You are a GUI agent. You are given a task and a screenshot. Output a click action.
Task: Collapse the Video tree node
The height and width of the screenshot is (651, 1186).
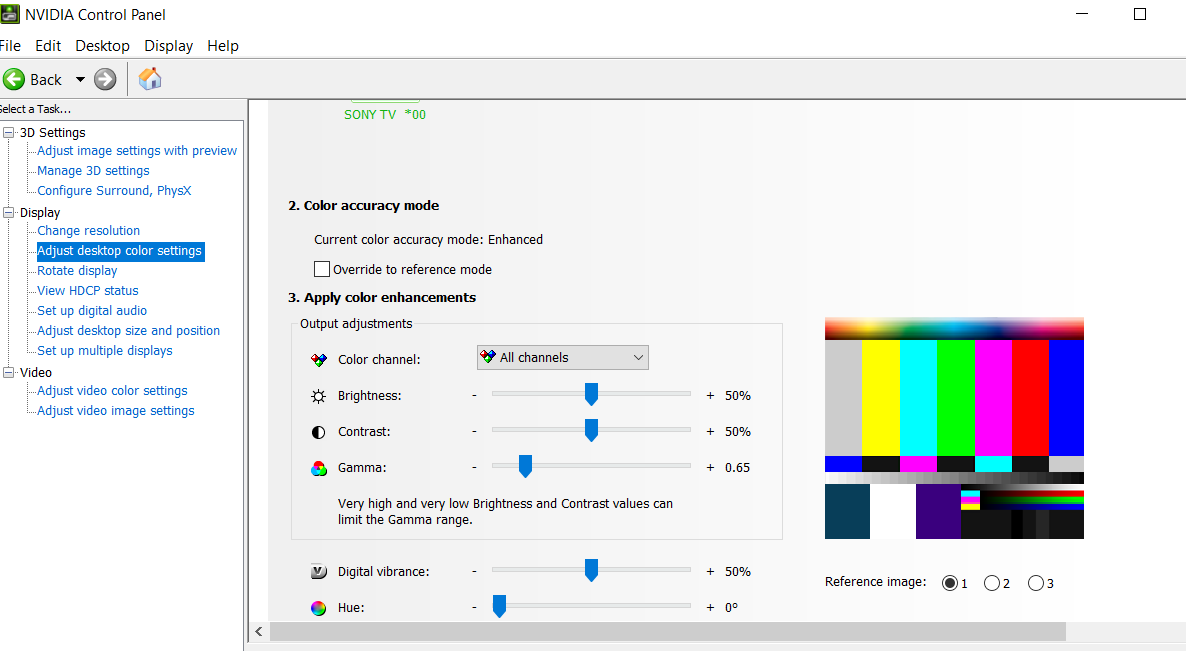click(x=9, y=372)
